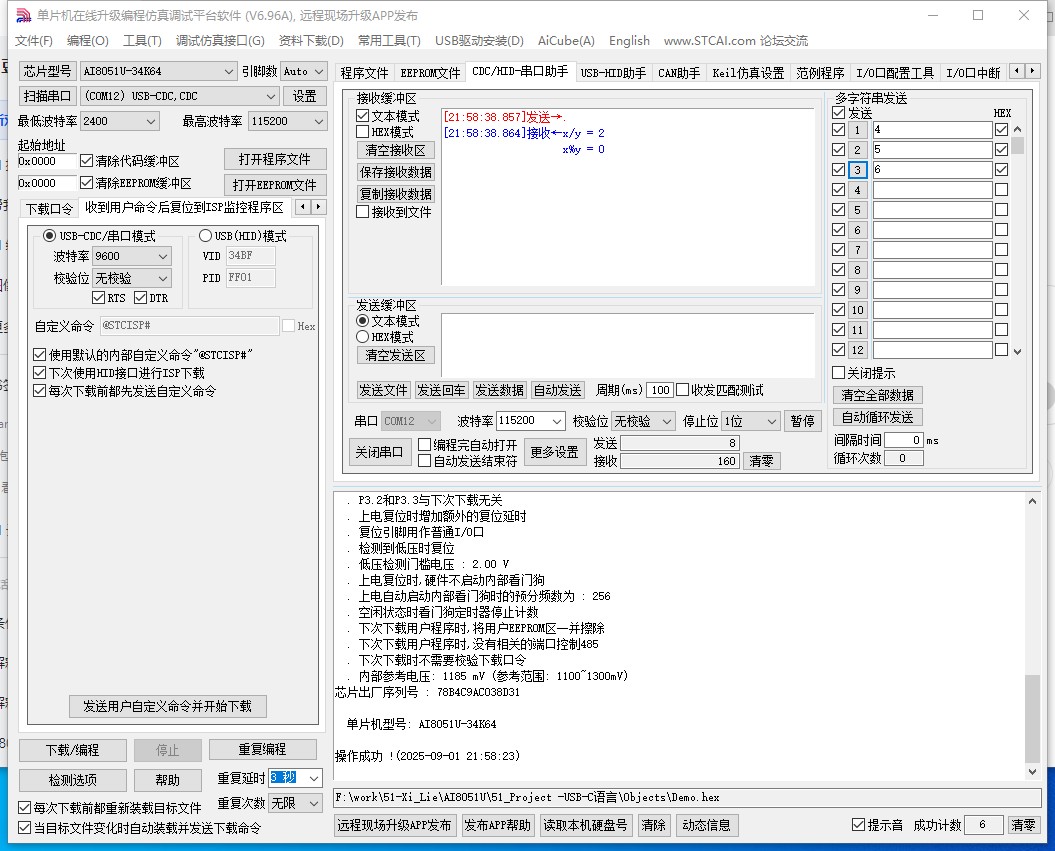The image size is (1055, 851).
Task: Select USB(HID)模式 radio button
Action: [205, 235]
